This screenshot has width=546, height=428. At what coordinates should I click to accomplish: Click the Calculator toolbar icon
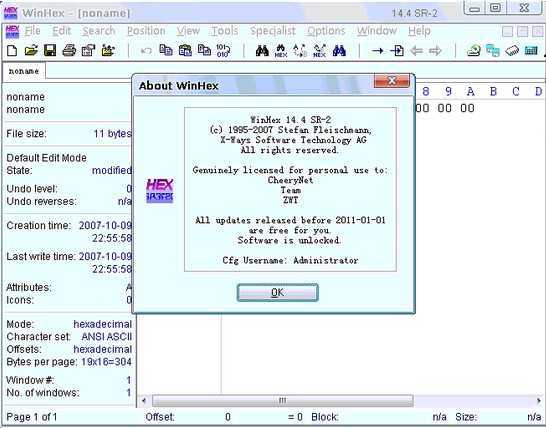pos(531,51)
